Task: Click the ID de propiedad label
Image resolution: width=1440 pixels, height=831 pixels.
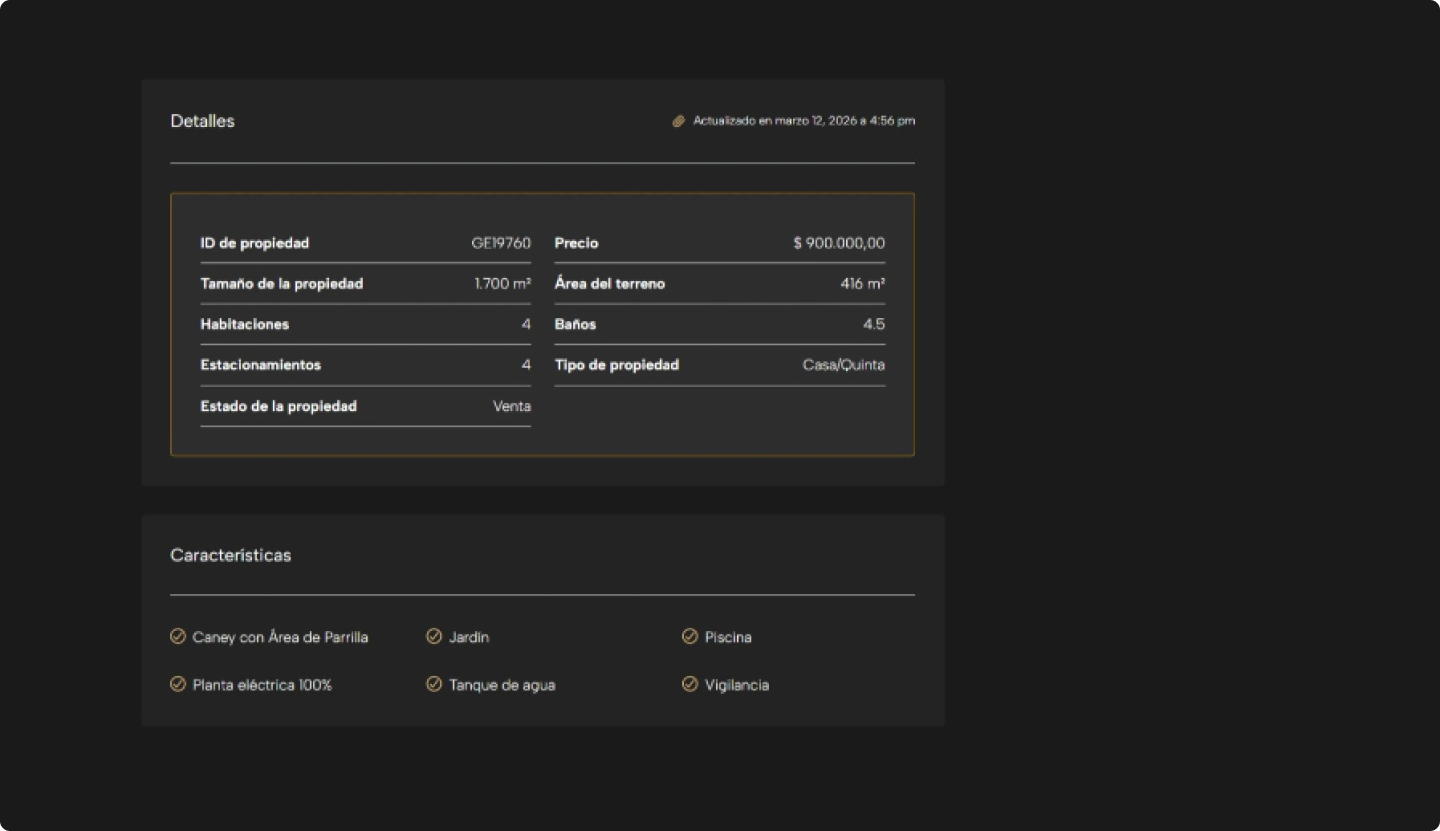Action: point(255,243)
